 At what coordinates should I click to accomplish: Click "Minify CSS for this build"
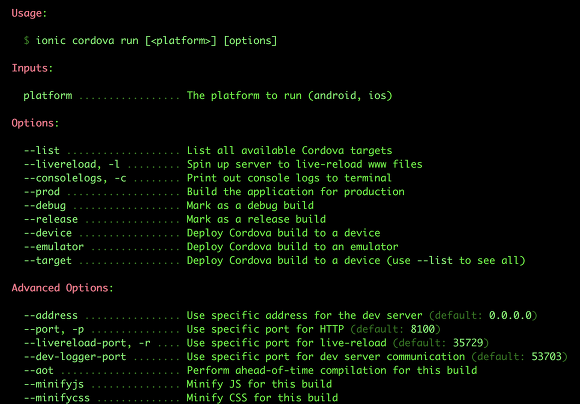coord(262,398)
